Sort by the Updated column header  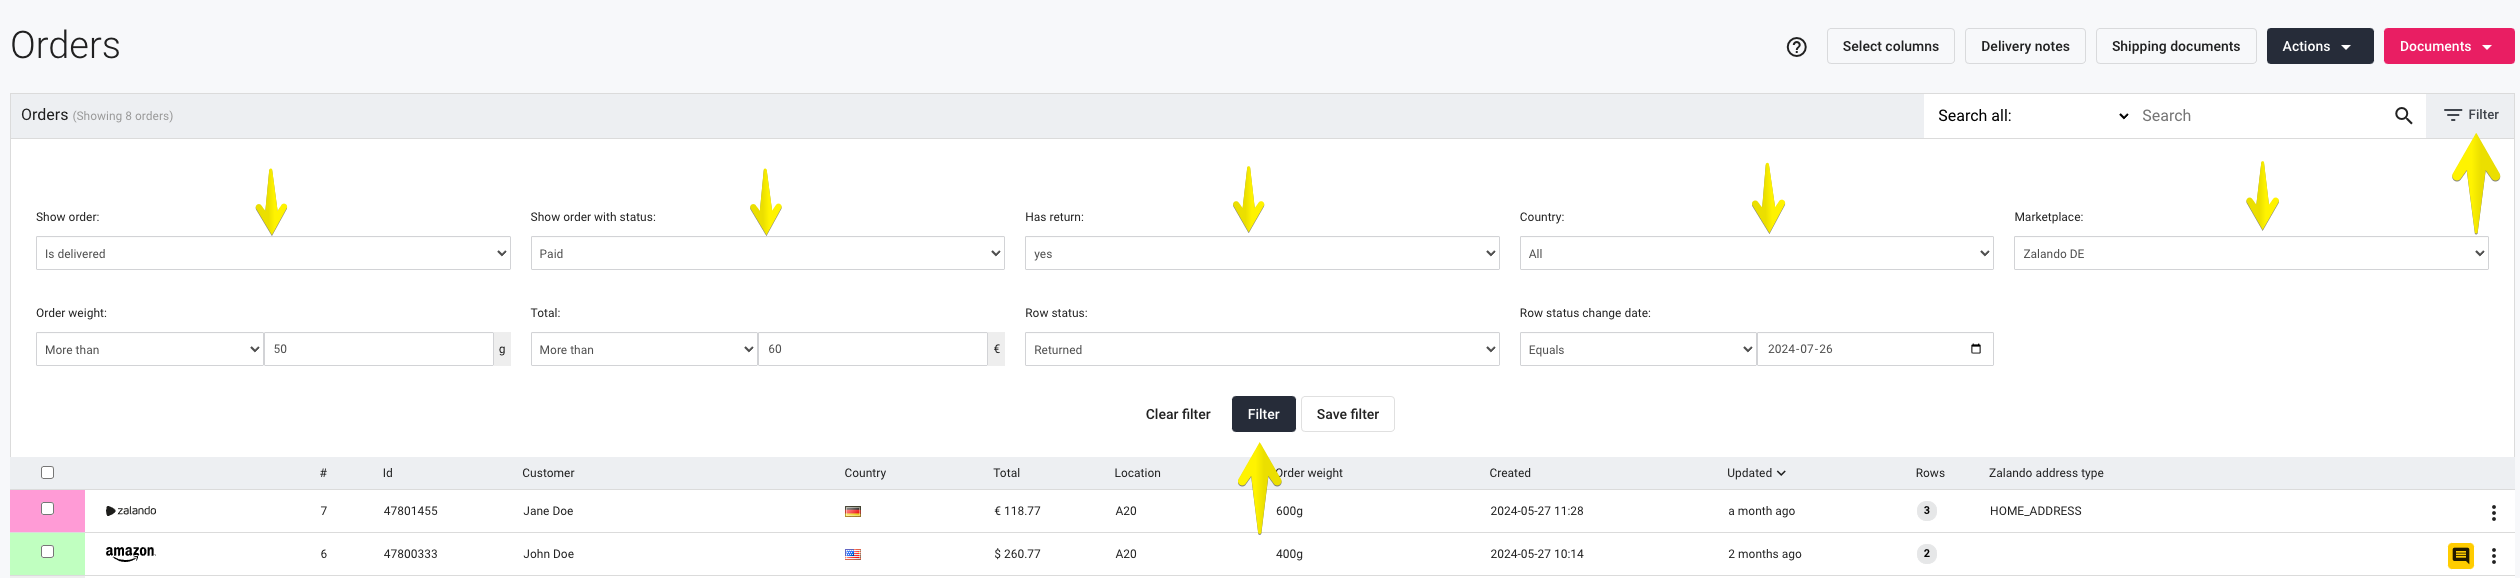[x=1755, y=473]
